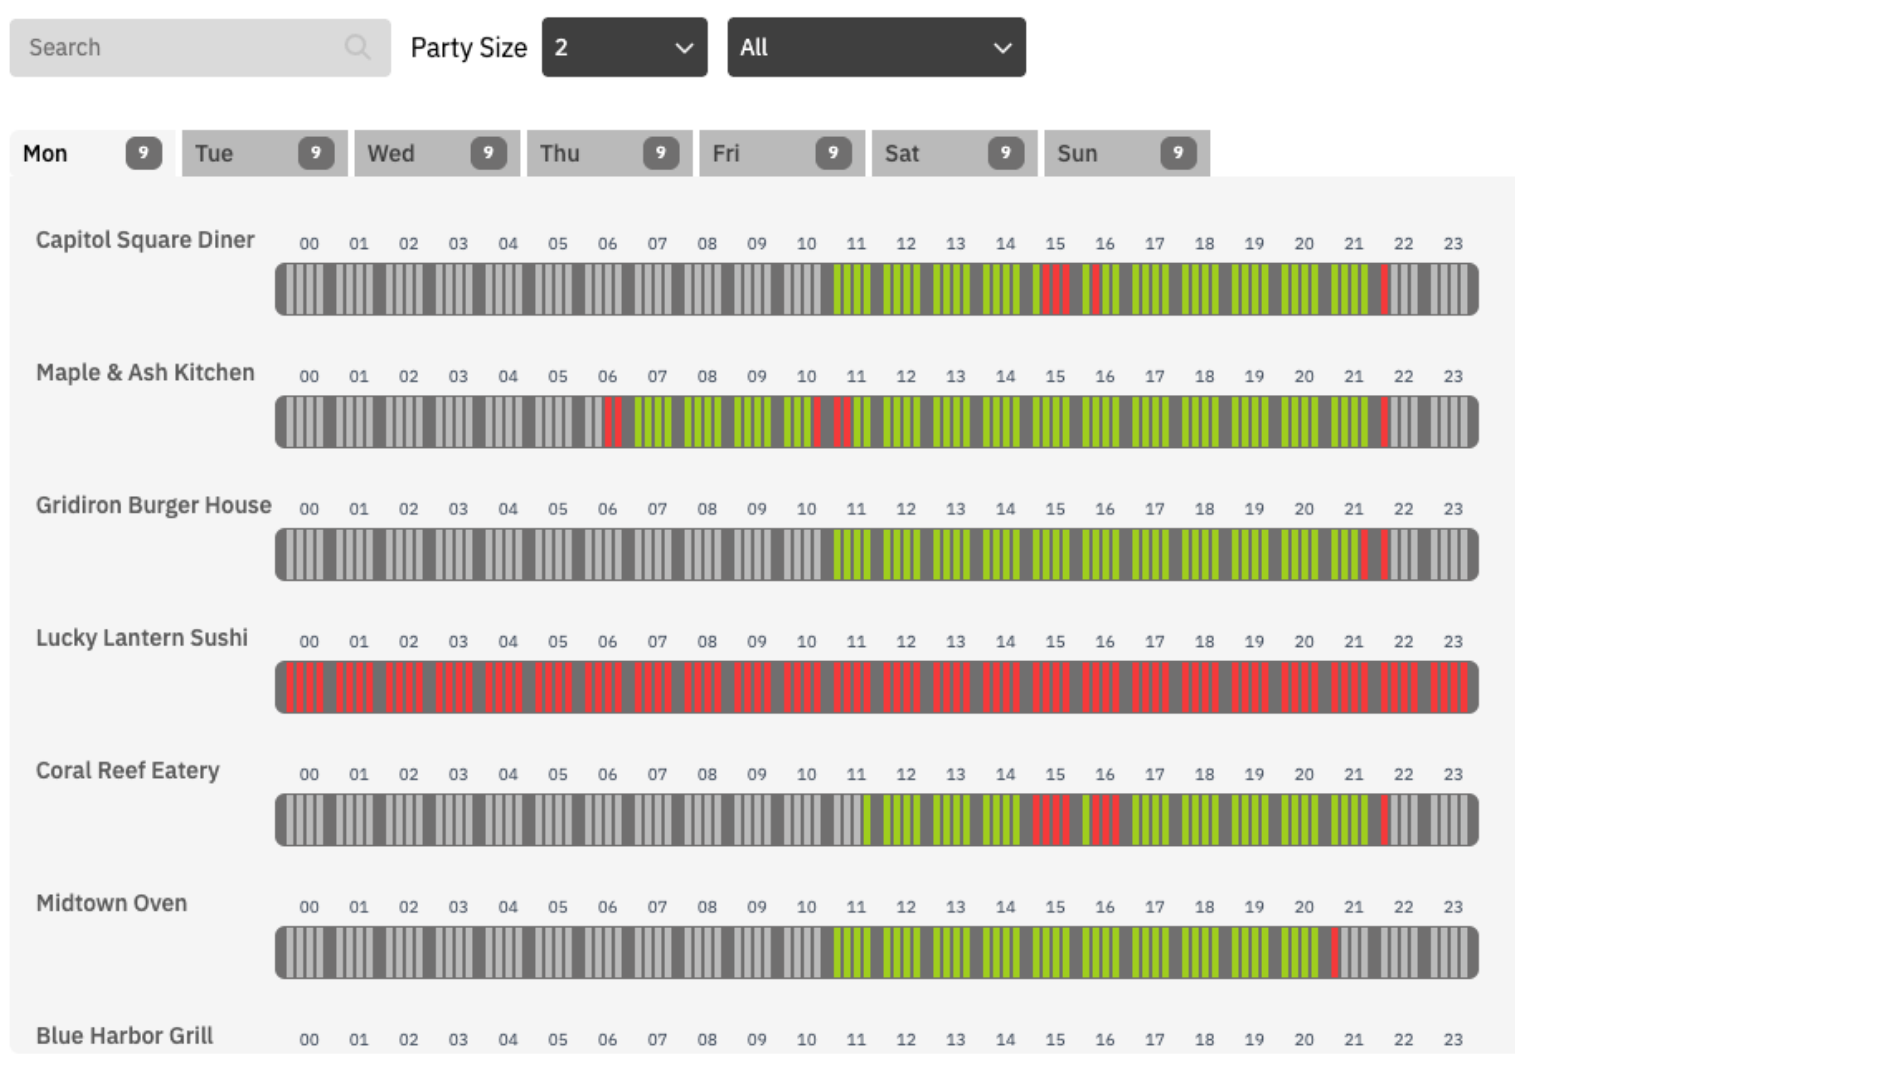Select the Lucky Lantern Sushi restaurant name

(142, 638)
